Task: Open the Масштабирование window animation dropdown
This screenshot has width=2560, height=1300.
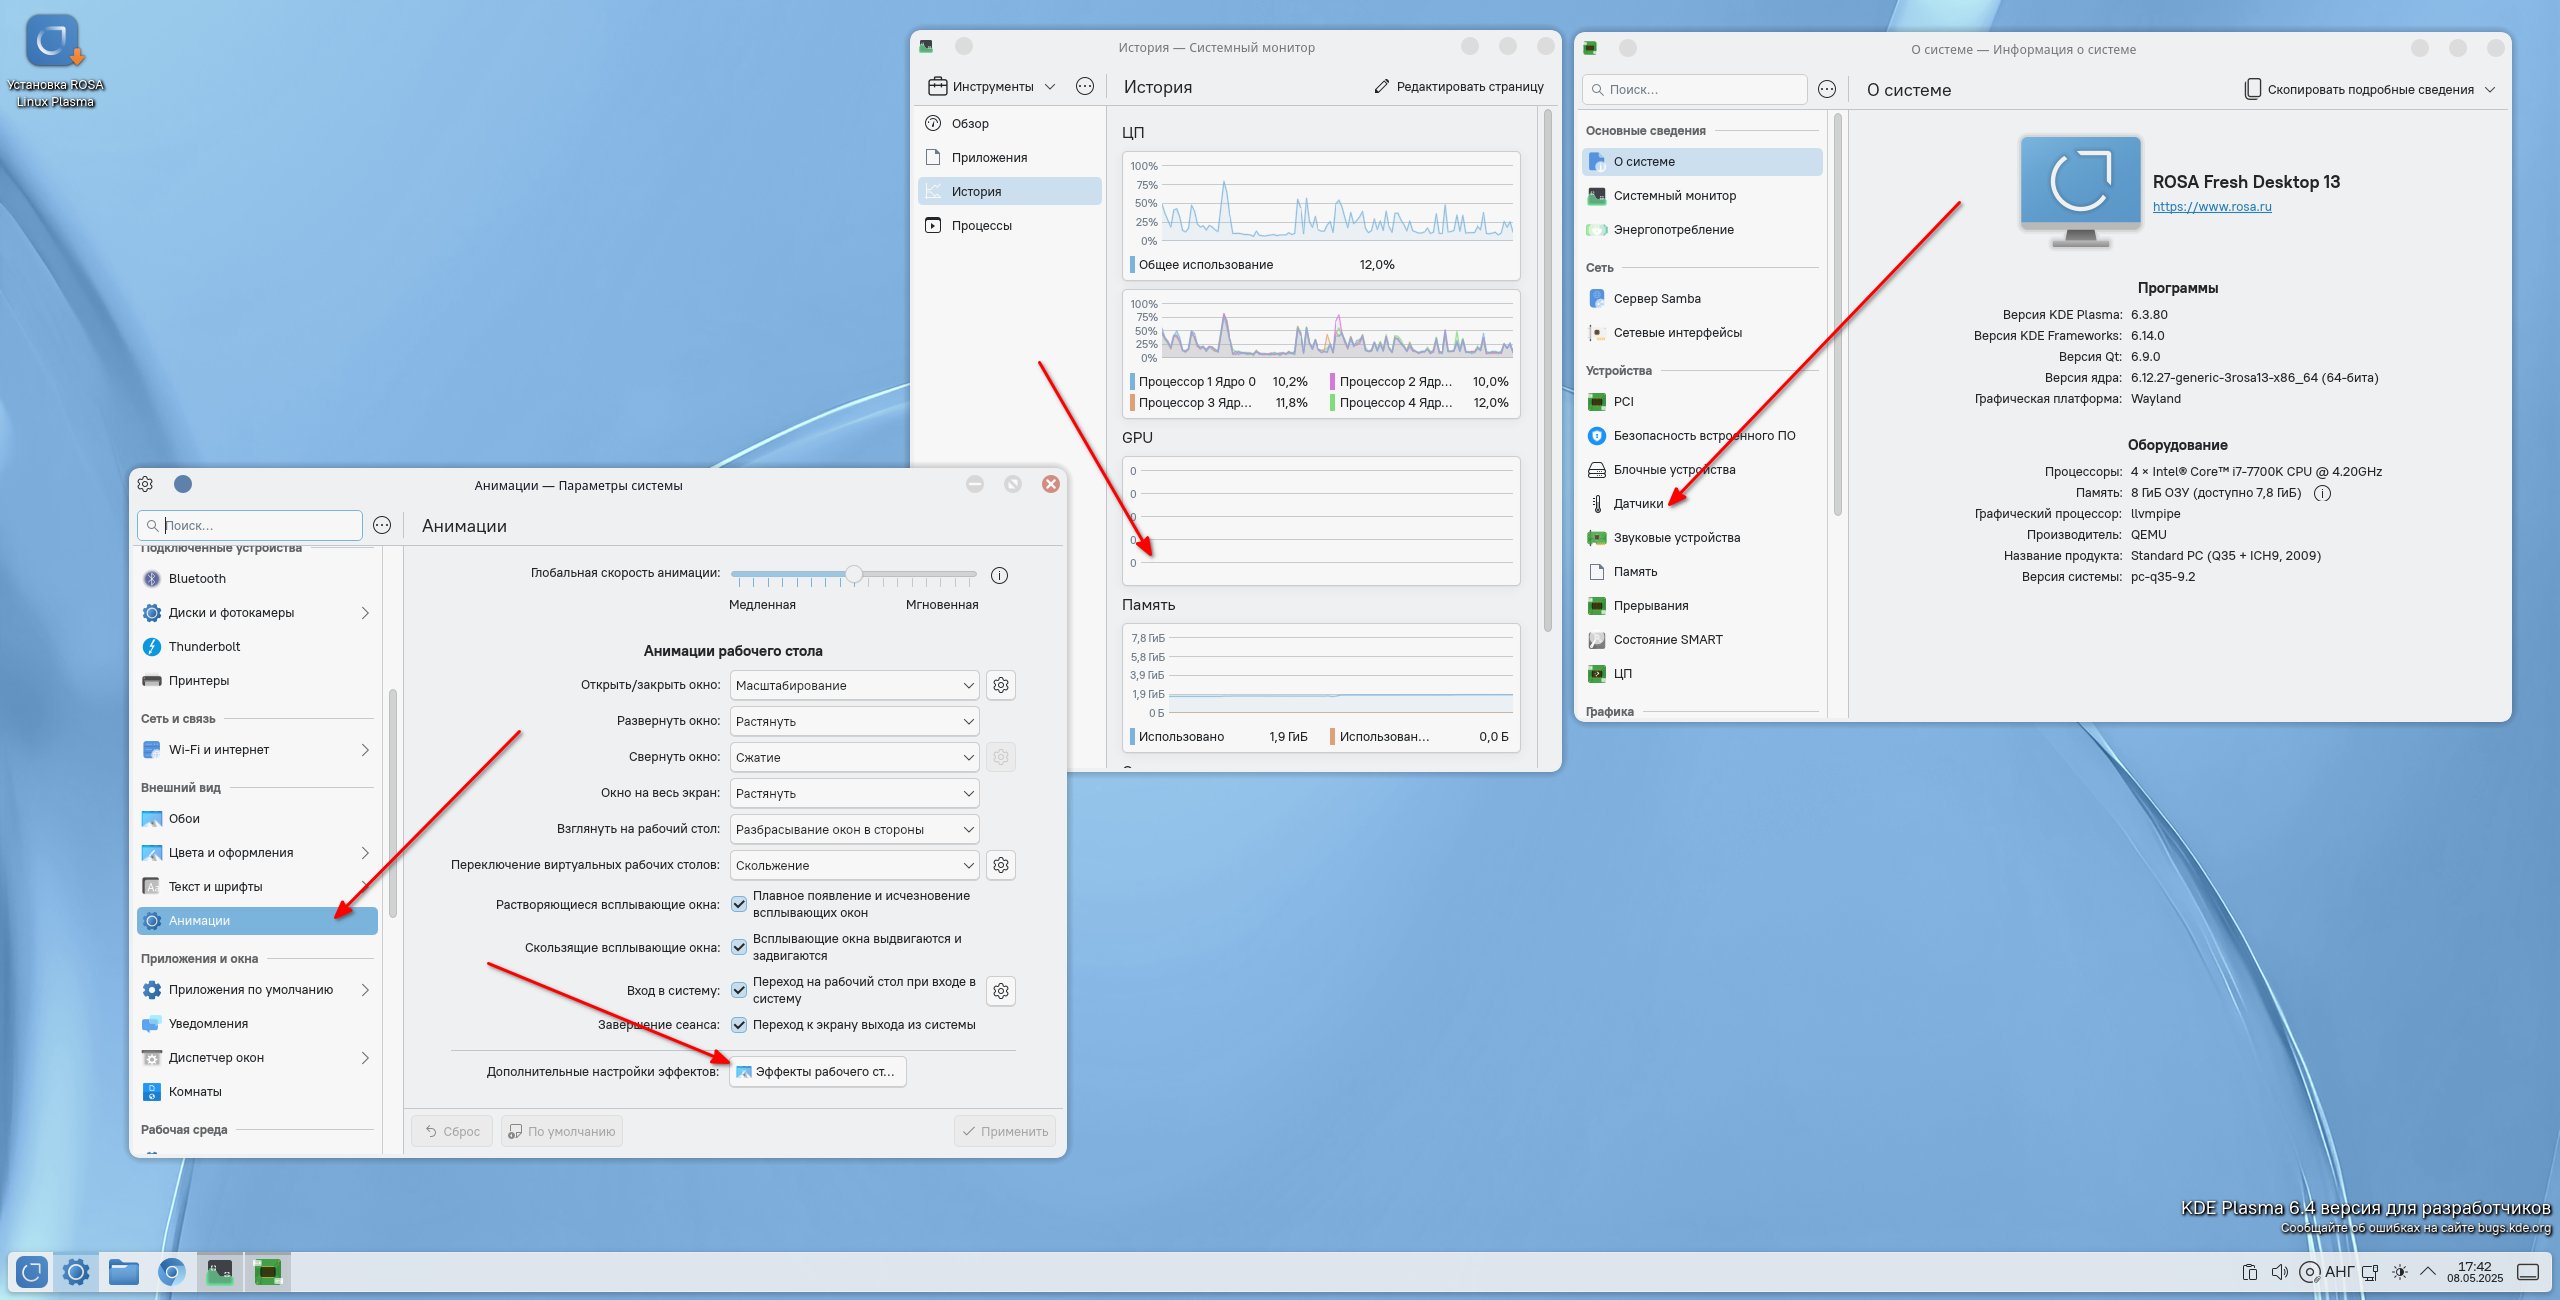Action: point(854,685)
